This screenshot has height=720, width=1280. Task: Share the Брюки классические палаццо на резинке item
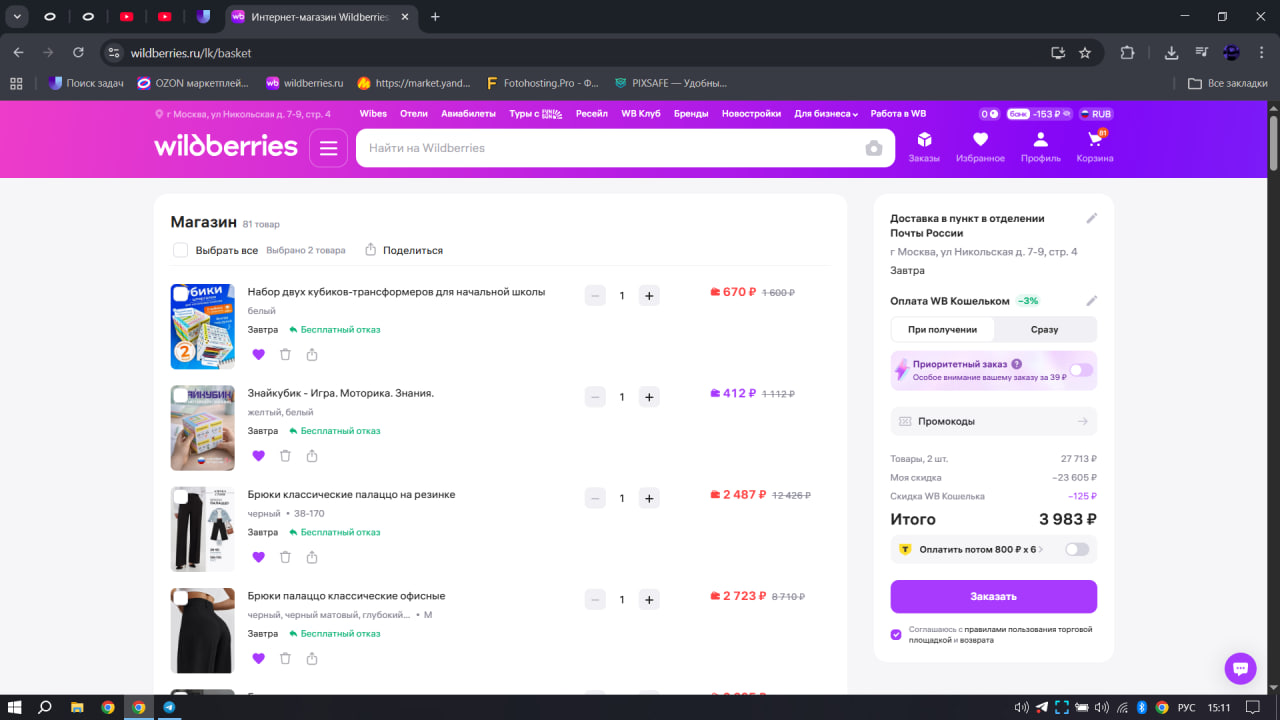312,557
